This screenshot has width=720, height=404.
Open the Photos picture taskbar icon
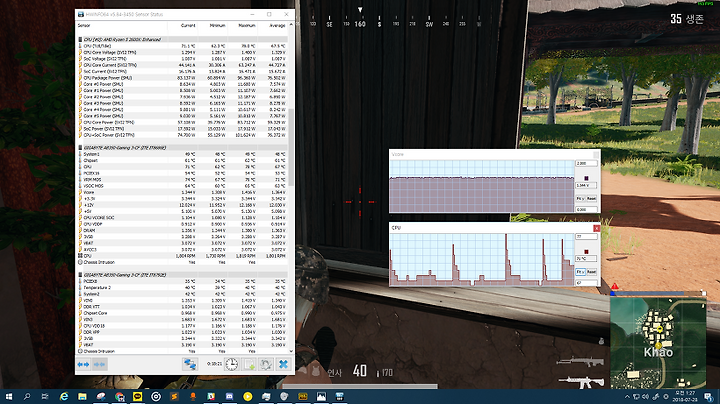click(x=321, y=397)
